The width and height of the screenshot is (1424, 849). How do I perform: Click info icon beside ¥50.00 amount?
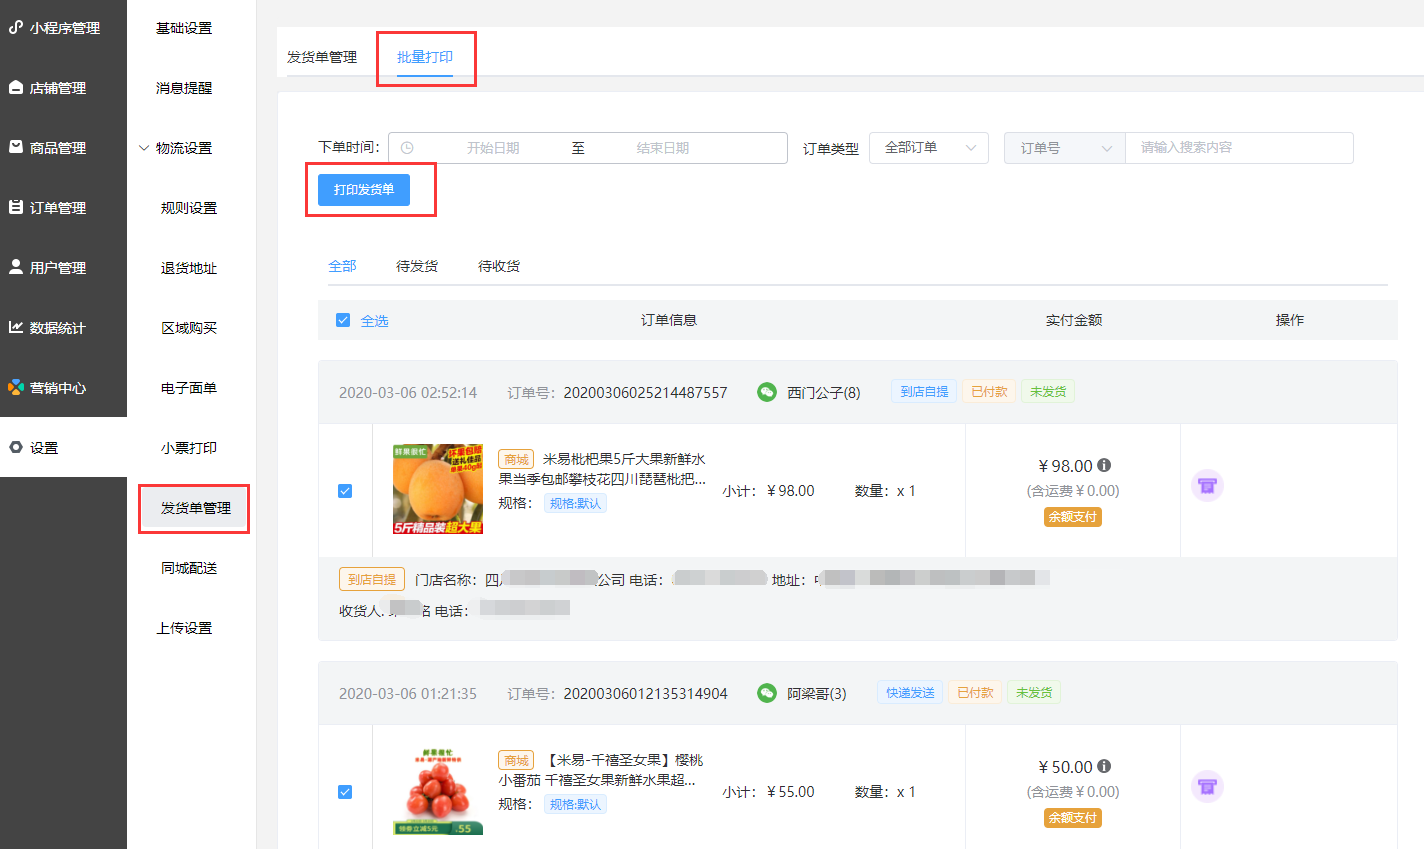coord(1104,766)
